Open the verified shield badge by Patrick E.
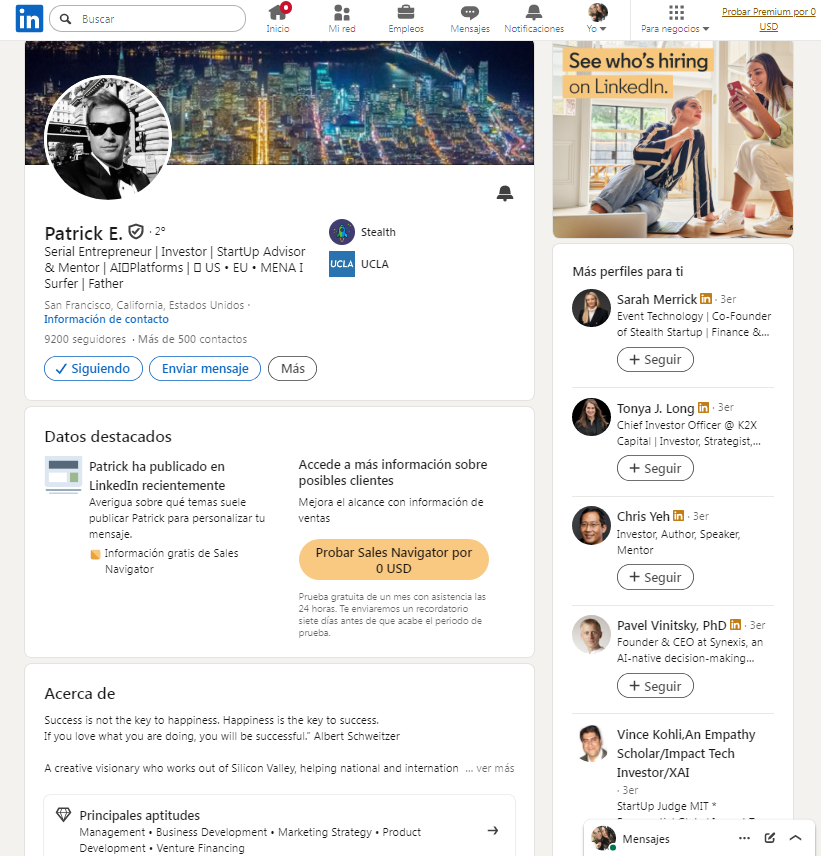This screenshot has height=856, width=821. tap(136, 232)
